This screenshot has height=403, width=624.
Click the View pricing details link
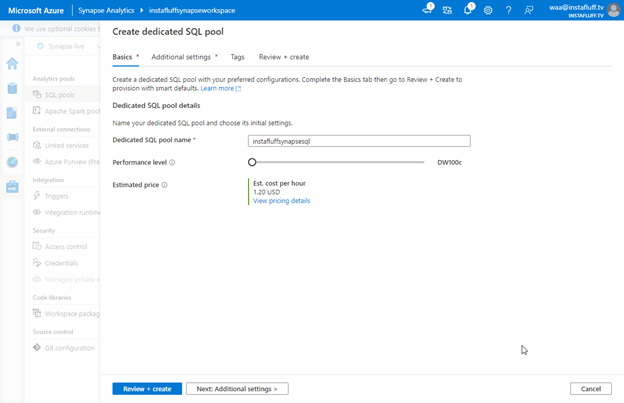(x=281, y=201)
